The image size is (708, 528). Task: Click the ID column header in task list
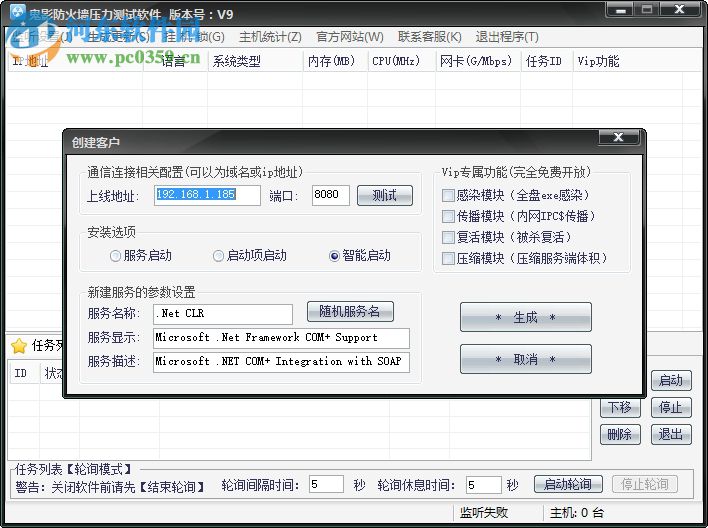click(x=23, y=374)
